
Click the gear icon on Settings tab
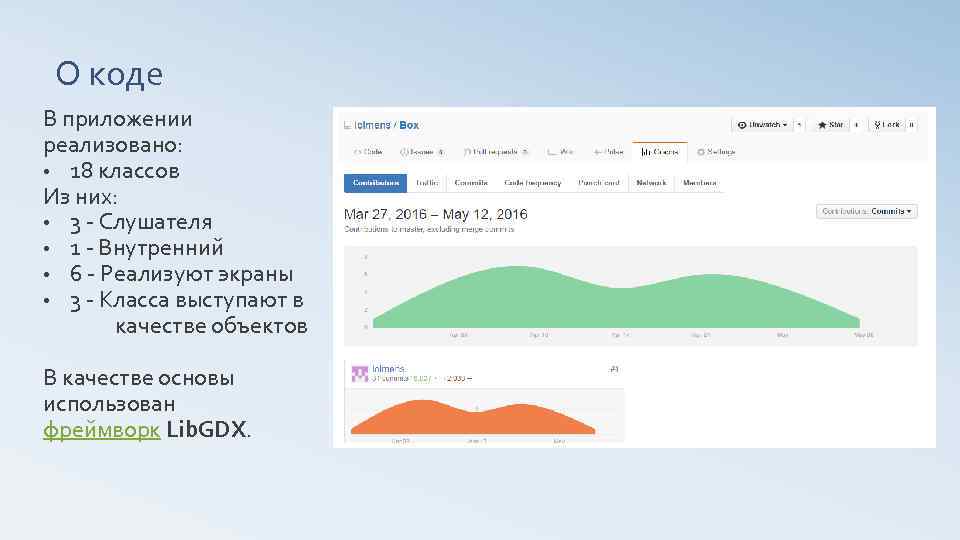701,152
